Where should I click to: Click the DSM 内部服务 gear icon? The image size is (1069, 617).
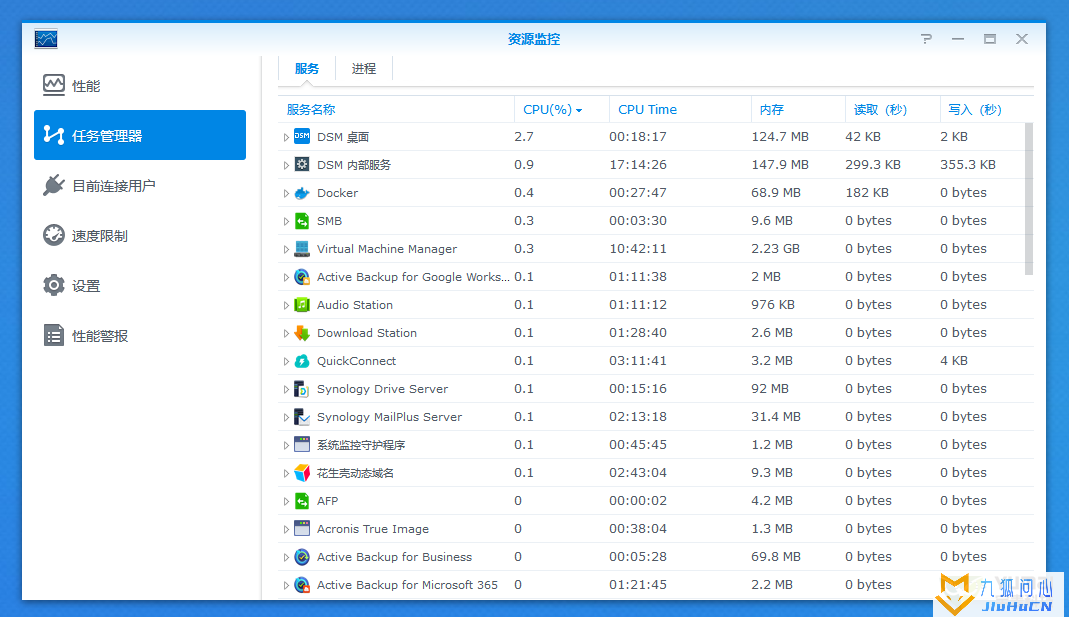[x=302, y=164]
